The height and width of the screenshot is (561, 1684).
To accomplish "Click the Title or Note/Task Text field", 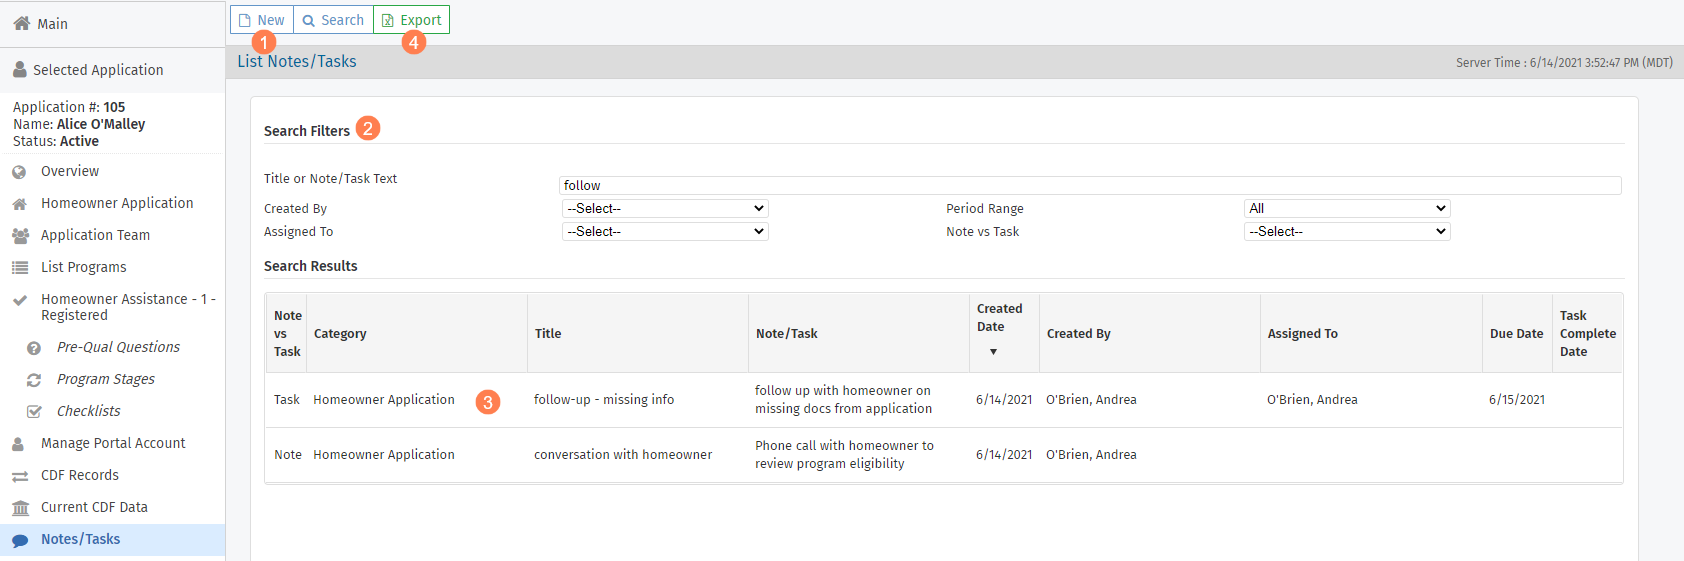I will [x=1089, y=186].
